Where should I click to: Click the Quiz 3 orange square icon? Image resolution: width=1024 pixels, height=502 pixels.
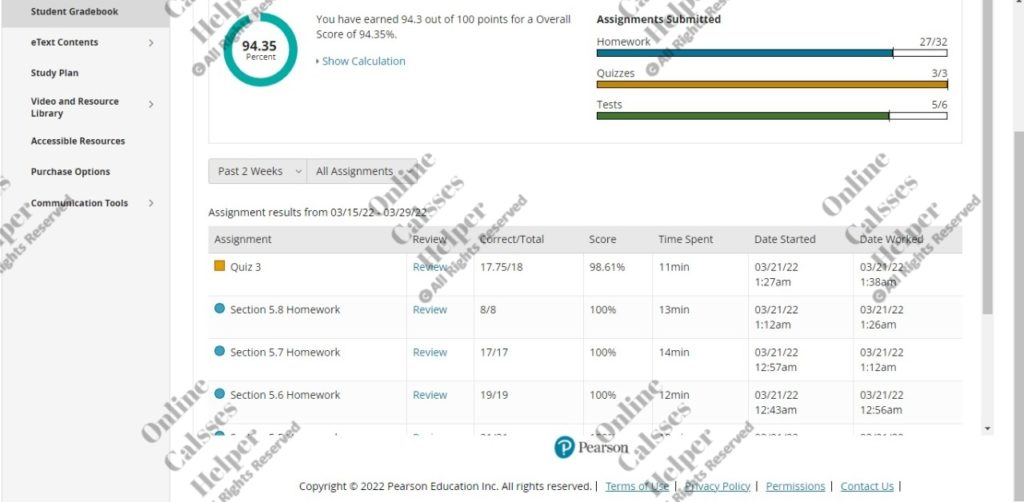coord(220,267)
